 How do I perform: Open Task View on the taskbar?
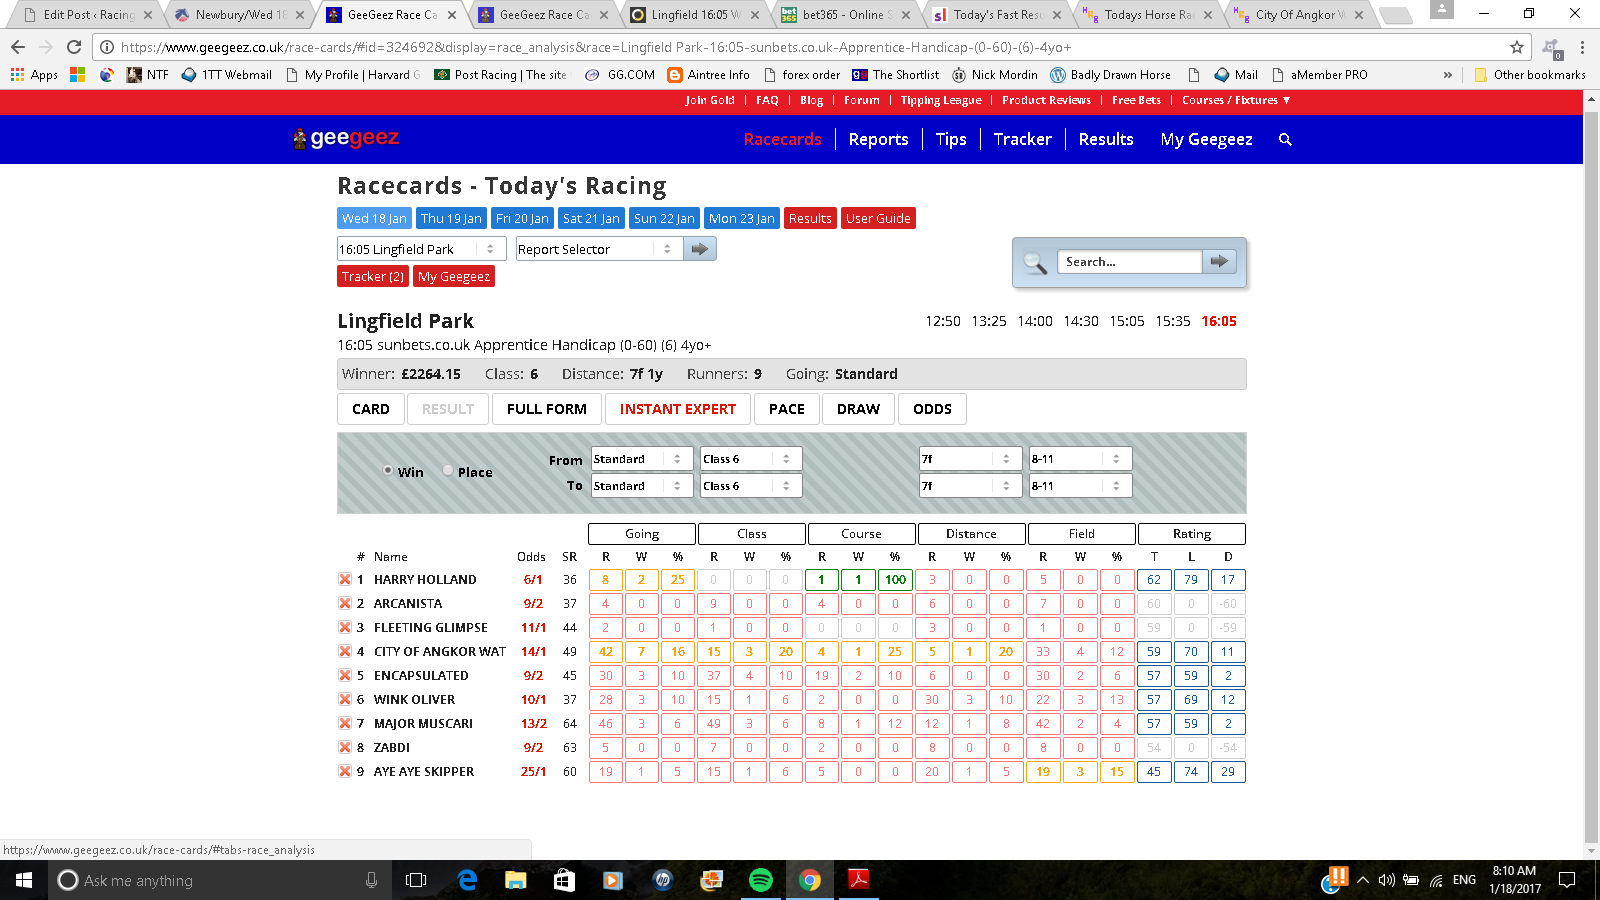pyautogui.click(x=416, y=880)
